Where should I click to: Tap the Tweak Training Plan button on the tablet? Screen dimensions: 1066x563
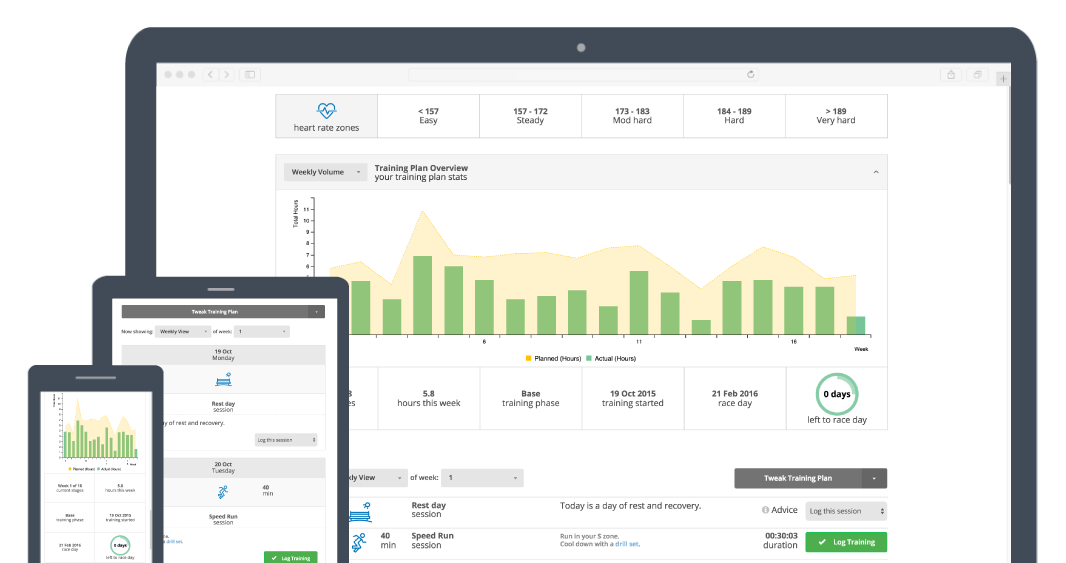(215, 311)
